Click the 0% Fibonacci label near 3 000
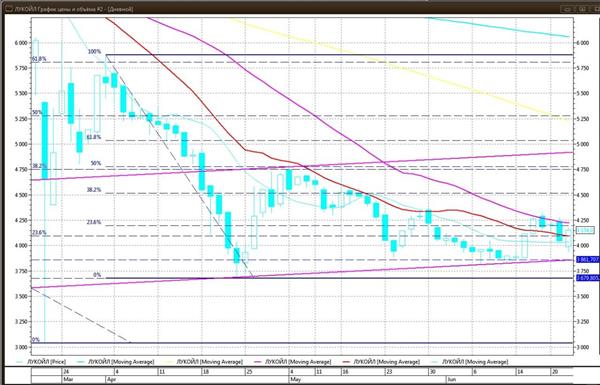The width and height of the screenshot is (600, 385). pos(35,339)
